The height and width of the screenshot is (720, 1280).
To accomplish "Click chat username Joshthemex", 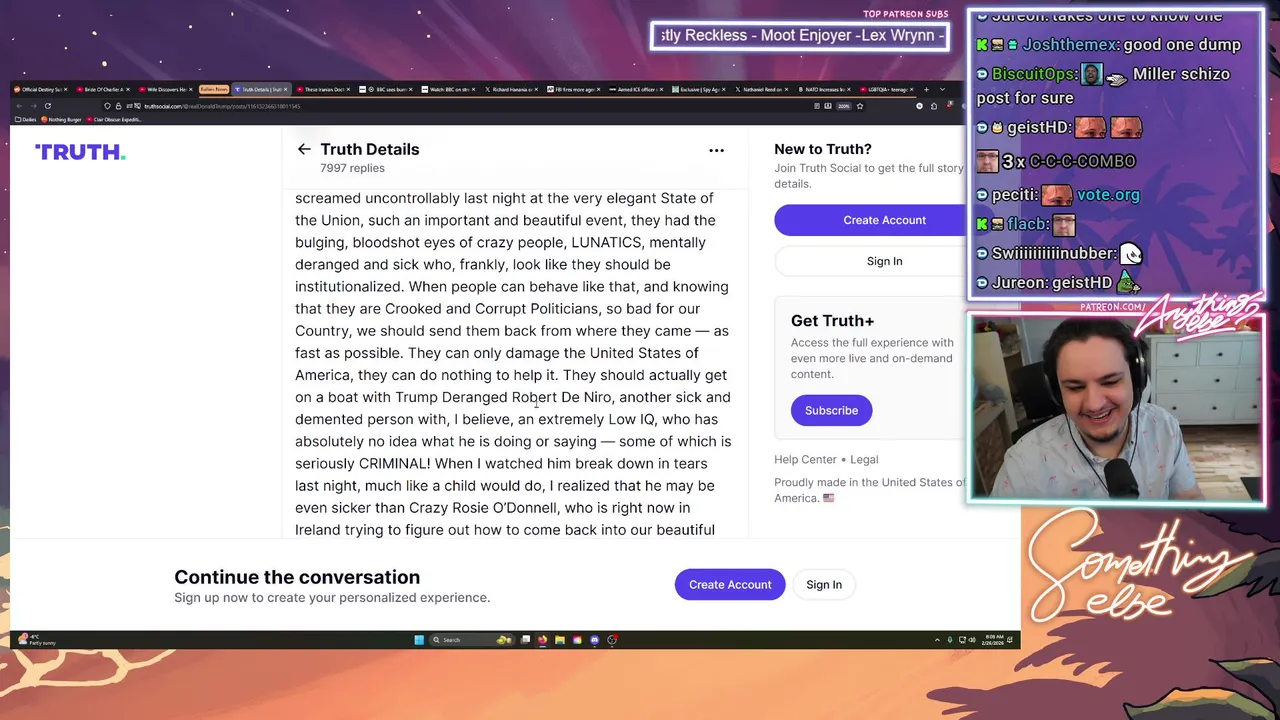I will [x=1069, y=45].
